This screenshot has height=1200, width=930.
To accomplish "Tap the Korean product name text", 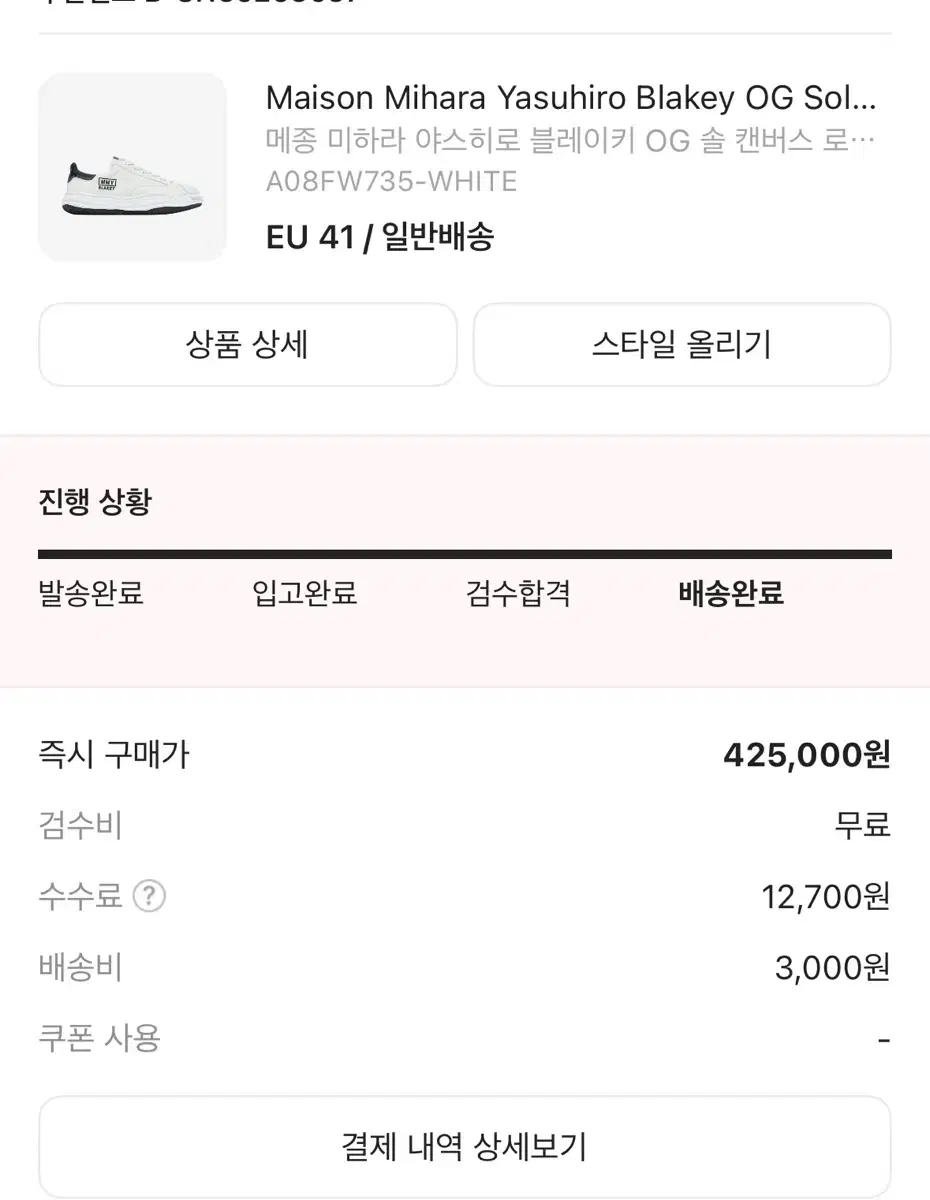I will pos(570,141).
